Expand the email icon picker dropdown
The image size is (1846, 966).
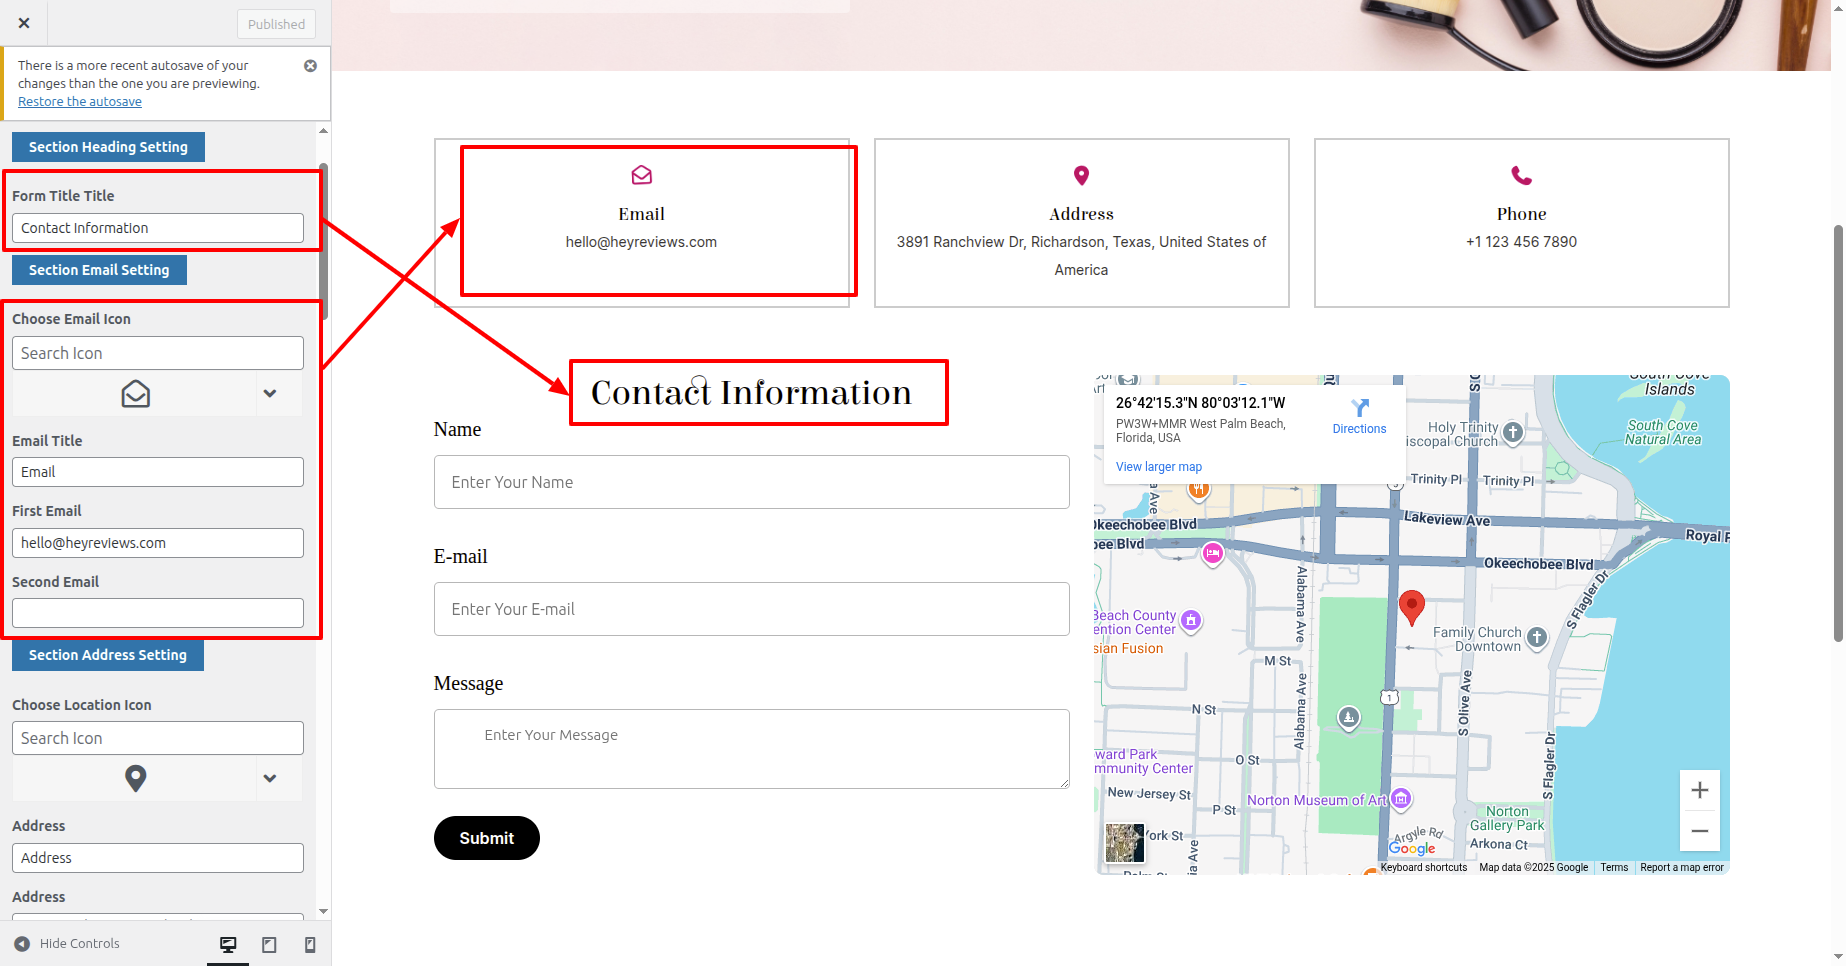click(269, 394)
